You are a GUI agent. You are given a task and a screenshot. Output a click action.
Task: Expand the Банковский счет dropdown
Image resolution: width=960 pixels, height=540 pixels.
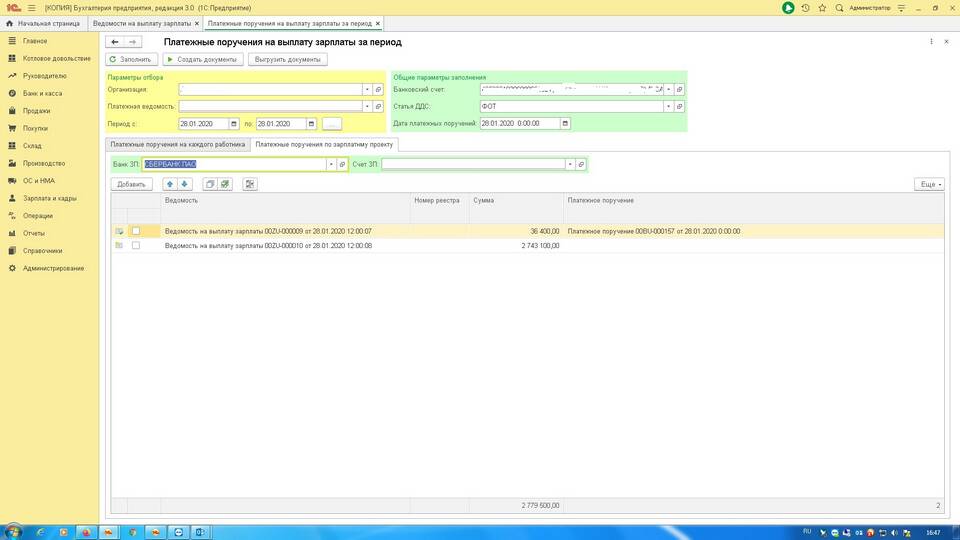(x=669, y=89)
